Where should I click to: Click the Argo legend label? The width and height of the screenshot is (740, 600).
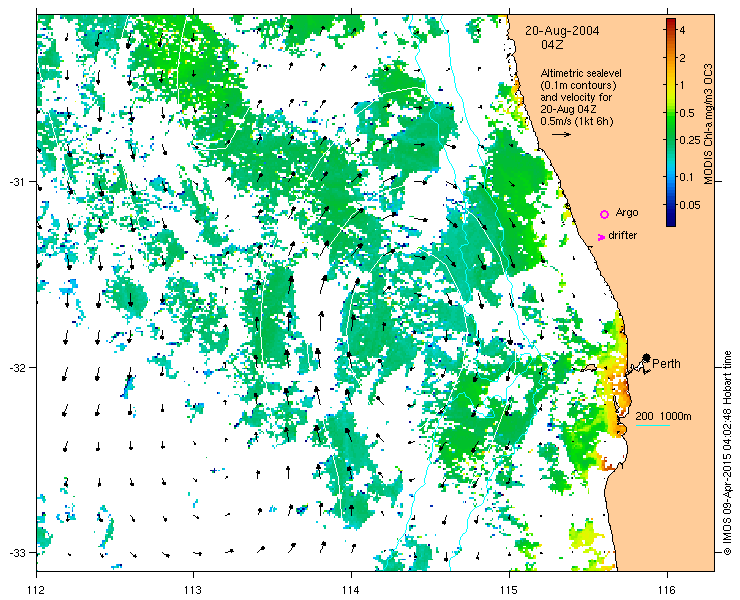(627, 212)
